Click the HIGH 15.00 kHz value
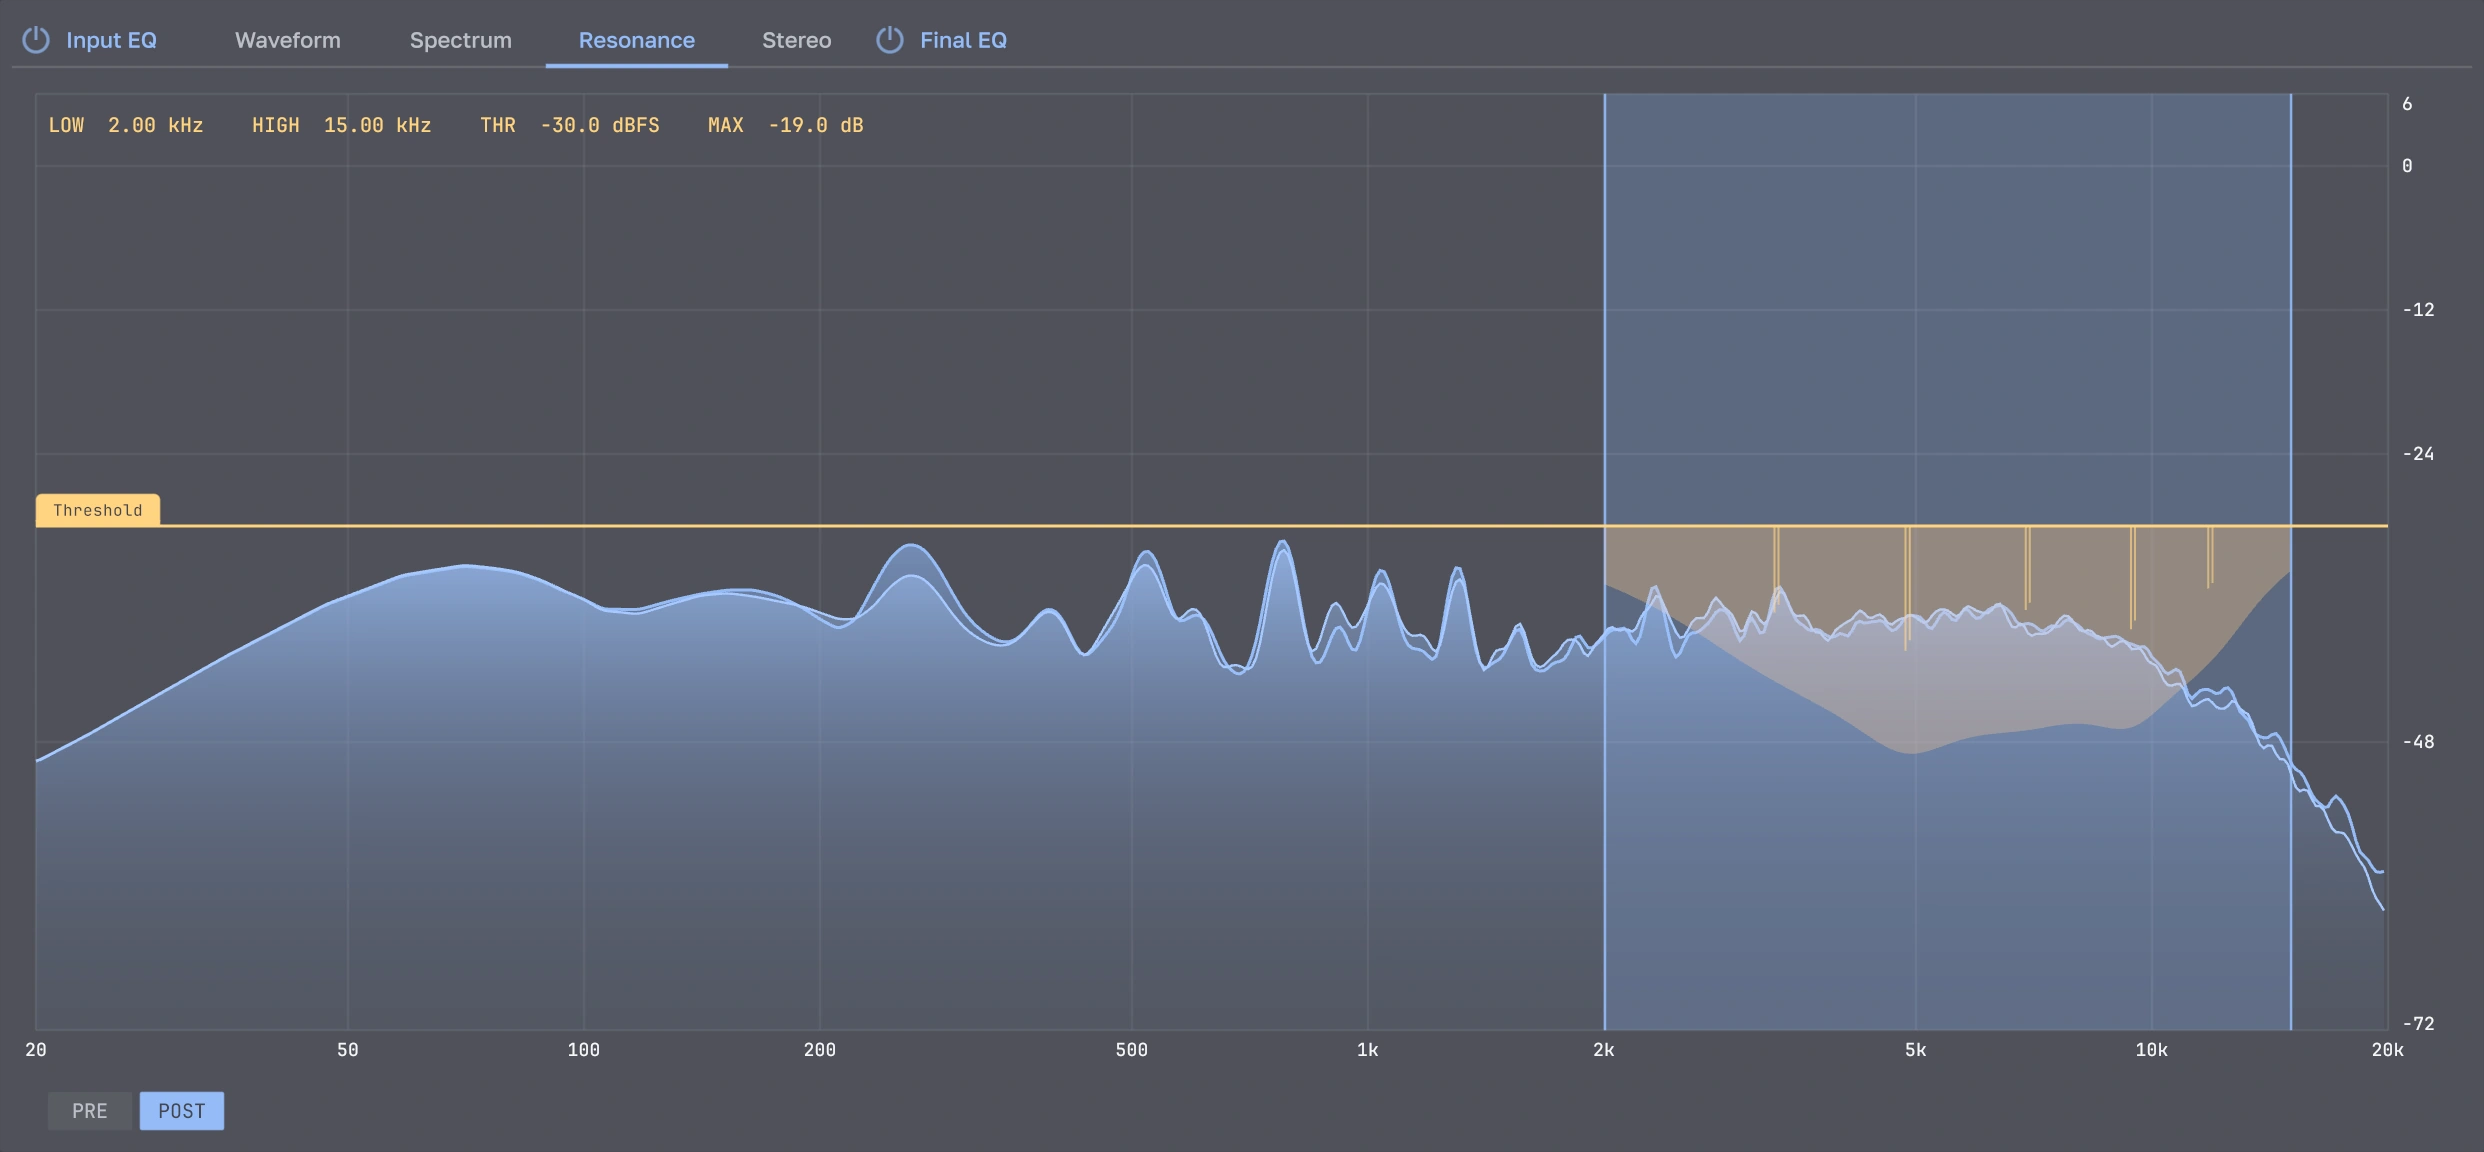This screenshot has height=1152, width=2484. pos(377,125)
